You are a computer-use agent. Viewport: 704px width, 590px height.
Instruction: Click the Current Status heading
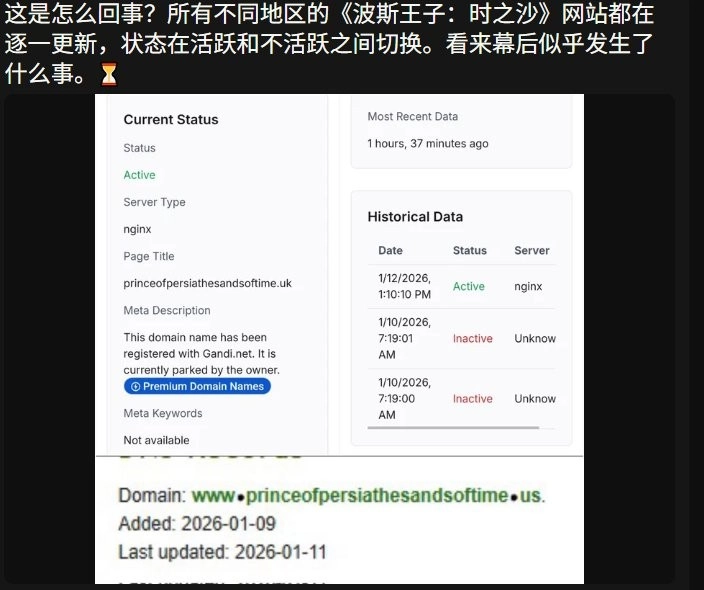[171, 120]
